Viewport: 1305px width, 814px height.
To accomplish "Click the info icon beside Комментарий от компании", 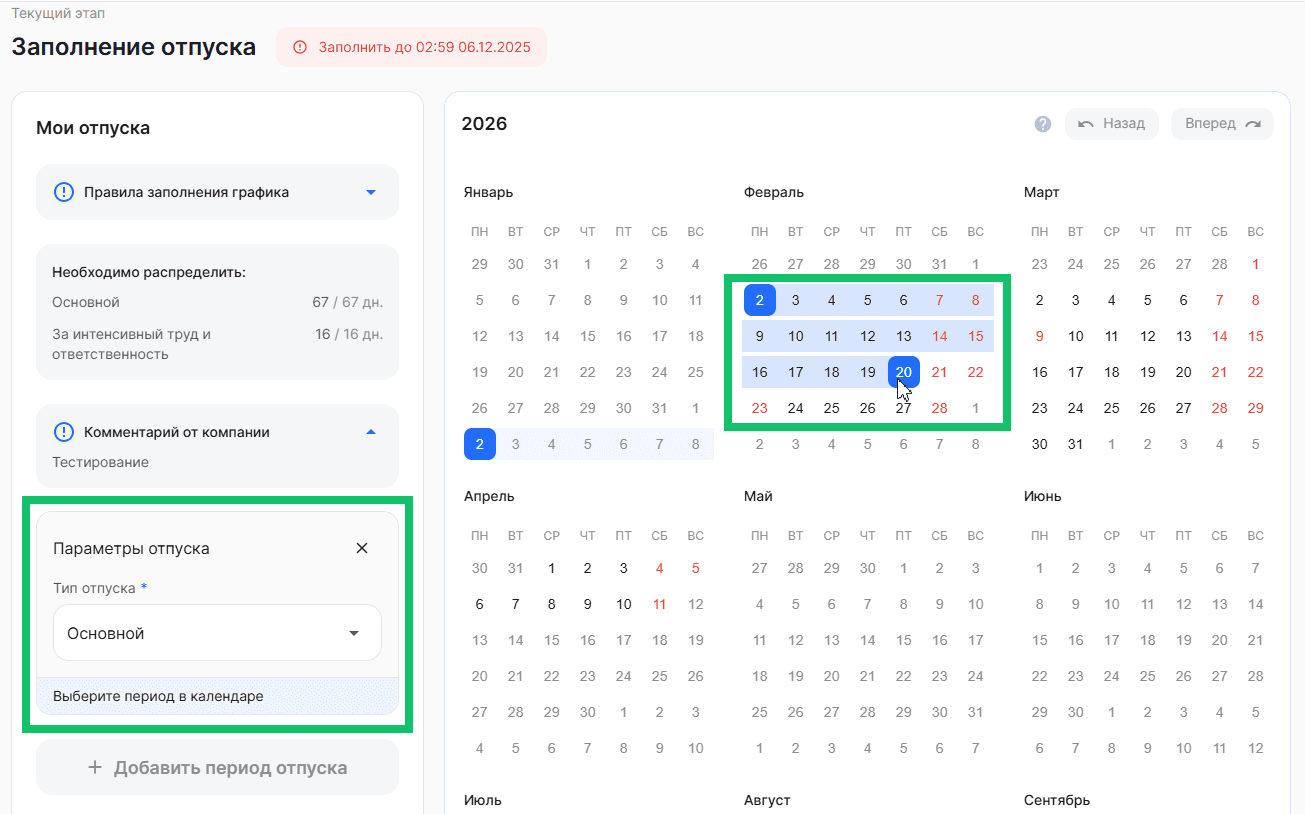I will point(64,432).
